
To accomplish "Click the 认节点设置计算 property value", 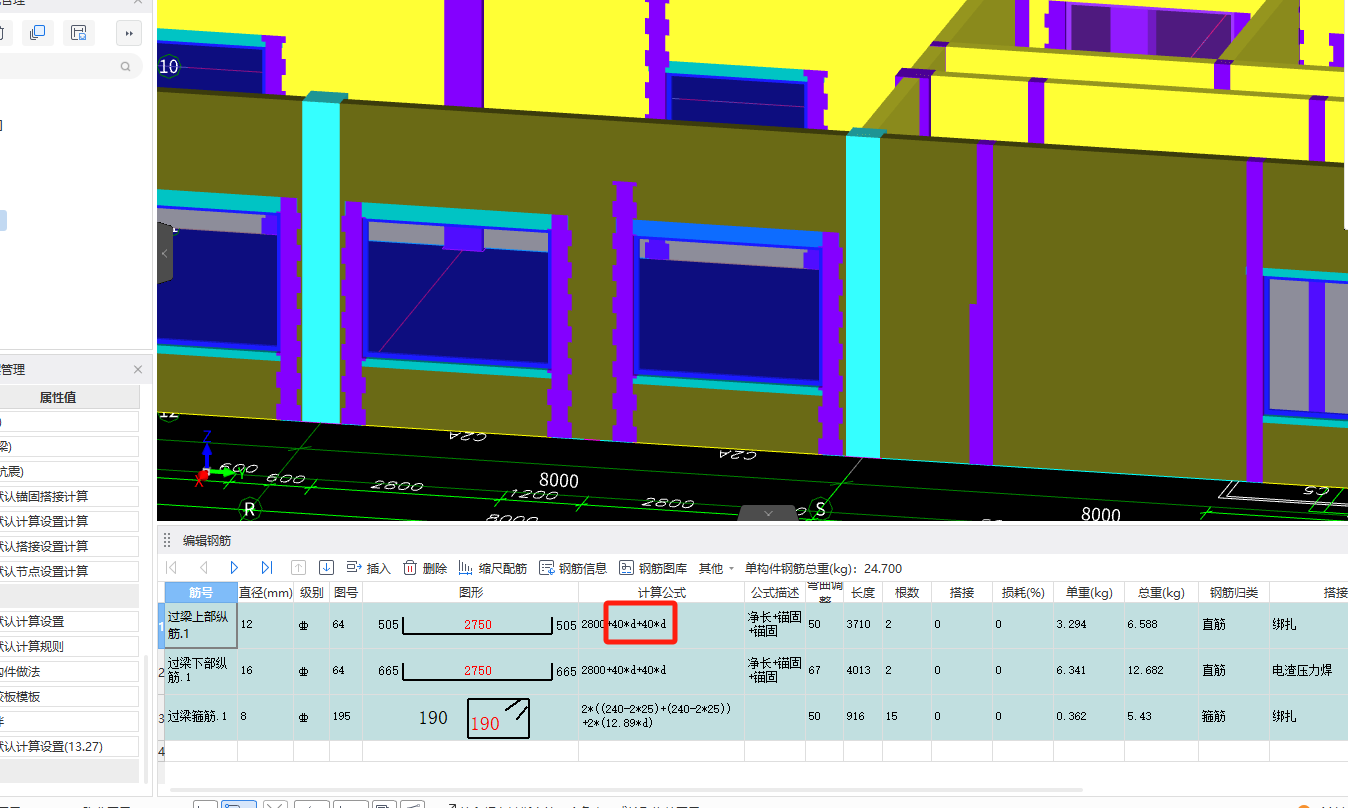I will pyautogui.click(x=69, y=571).
